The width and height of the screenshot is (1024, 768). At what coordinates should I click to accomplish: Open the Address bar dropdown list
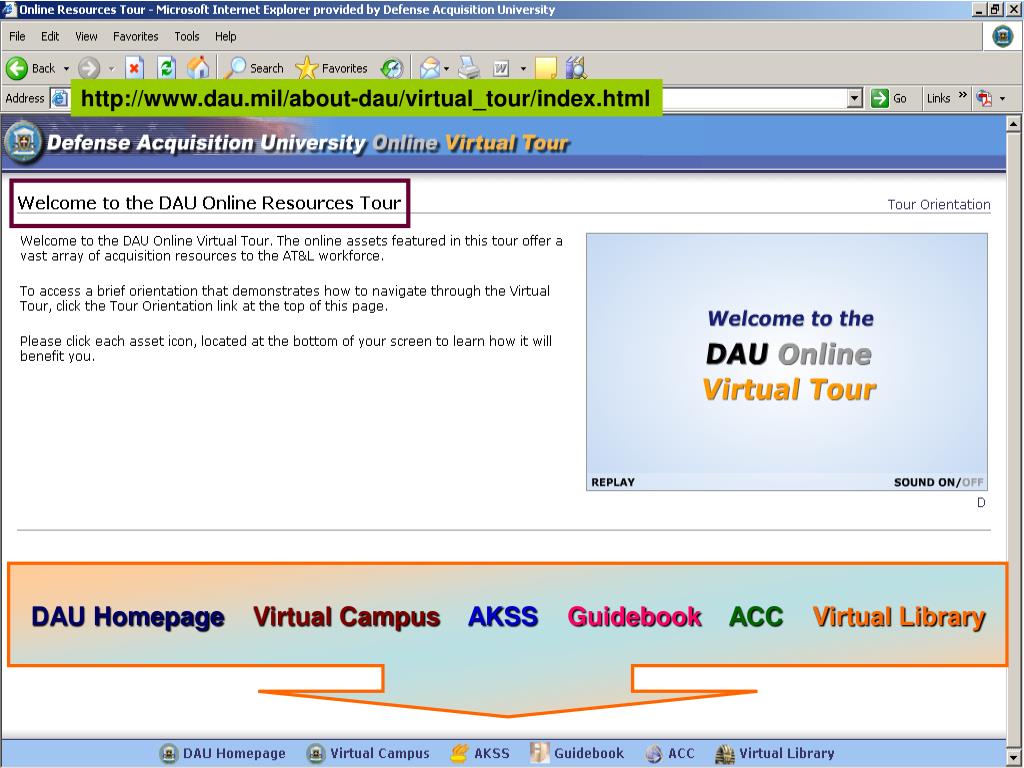pos(854,99)
